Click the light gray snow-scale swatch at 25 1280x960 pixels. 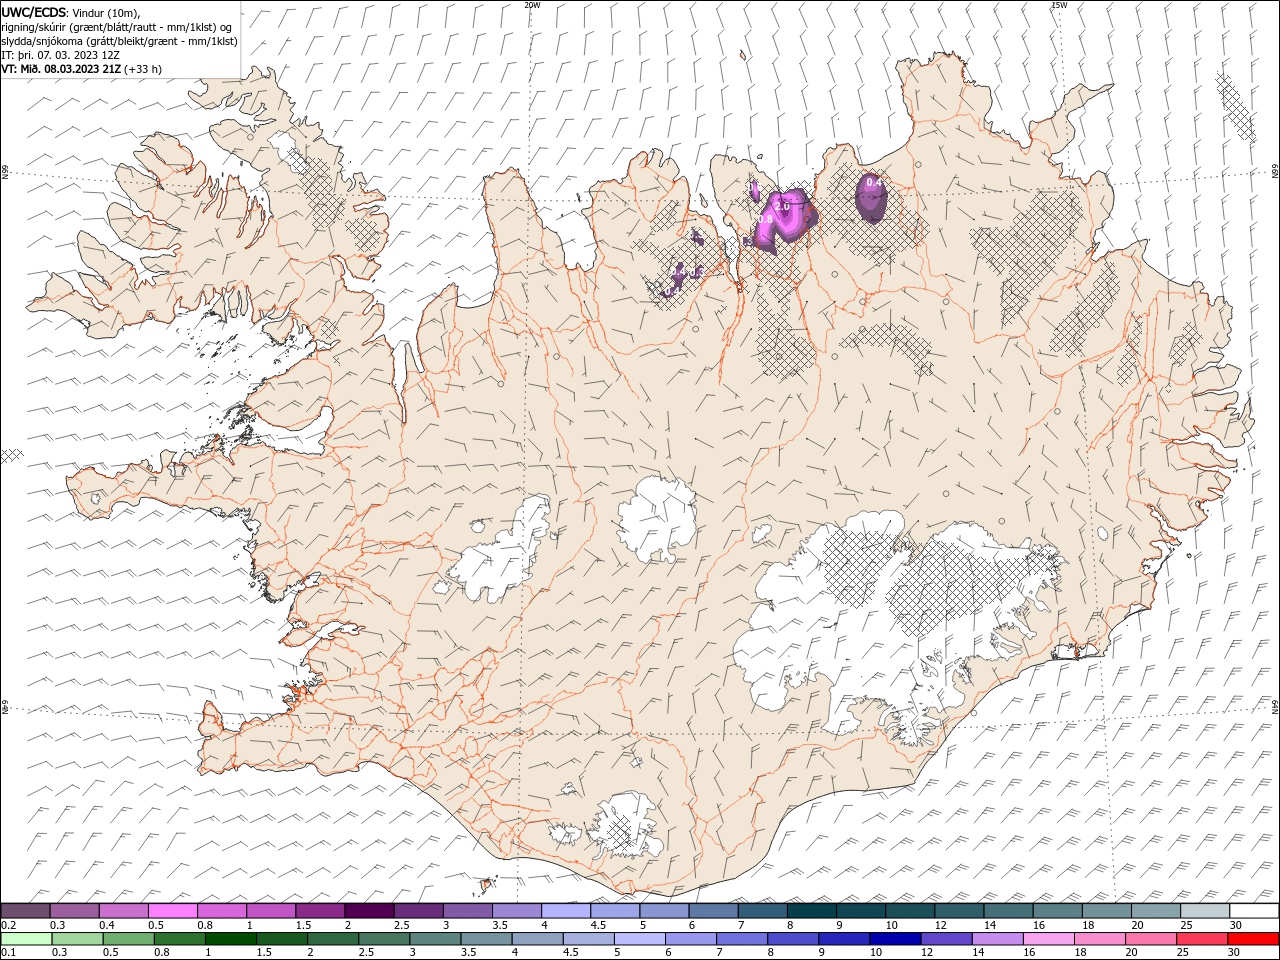click(1205, 911)
